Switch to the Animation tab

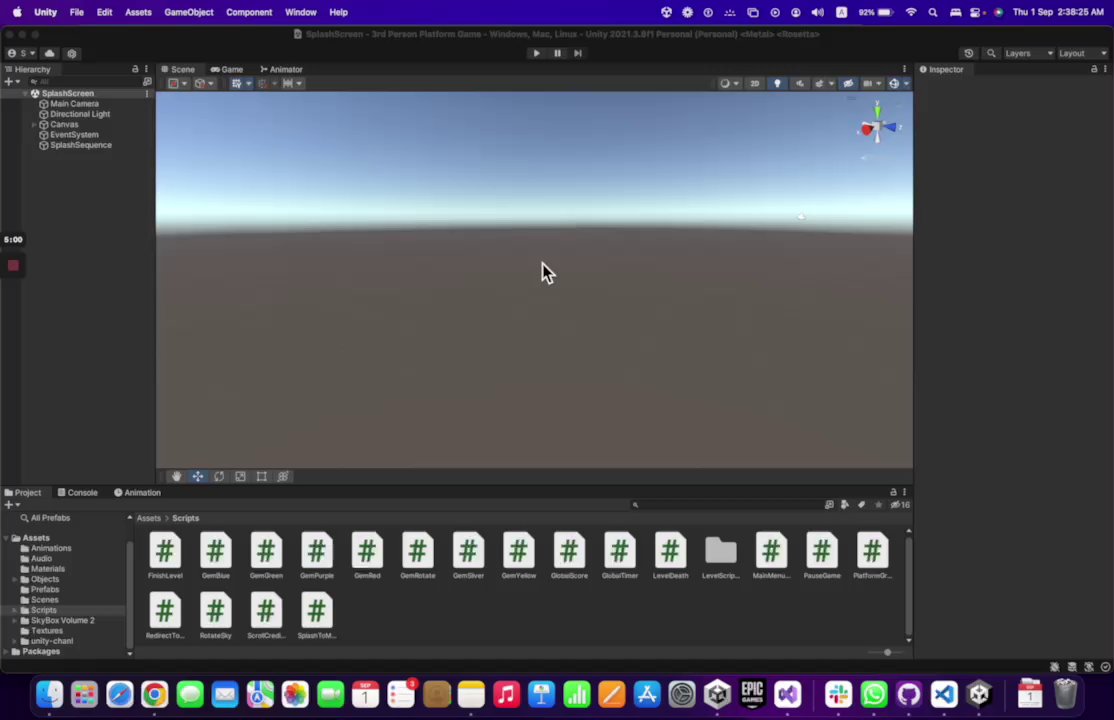pos(137,492)
